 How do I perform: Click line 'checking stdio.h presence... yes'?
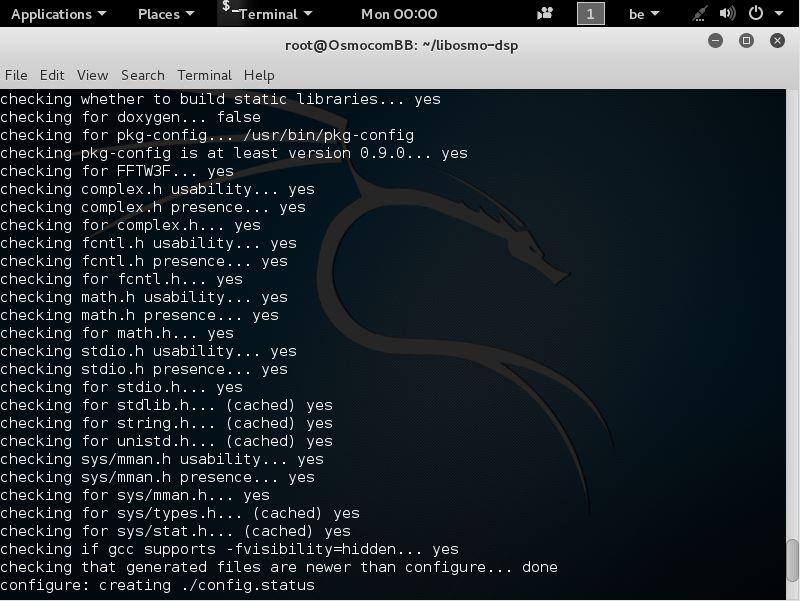[144, 369]
